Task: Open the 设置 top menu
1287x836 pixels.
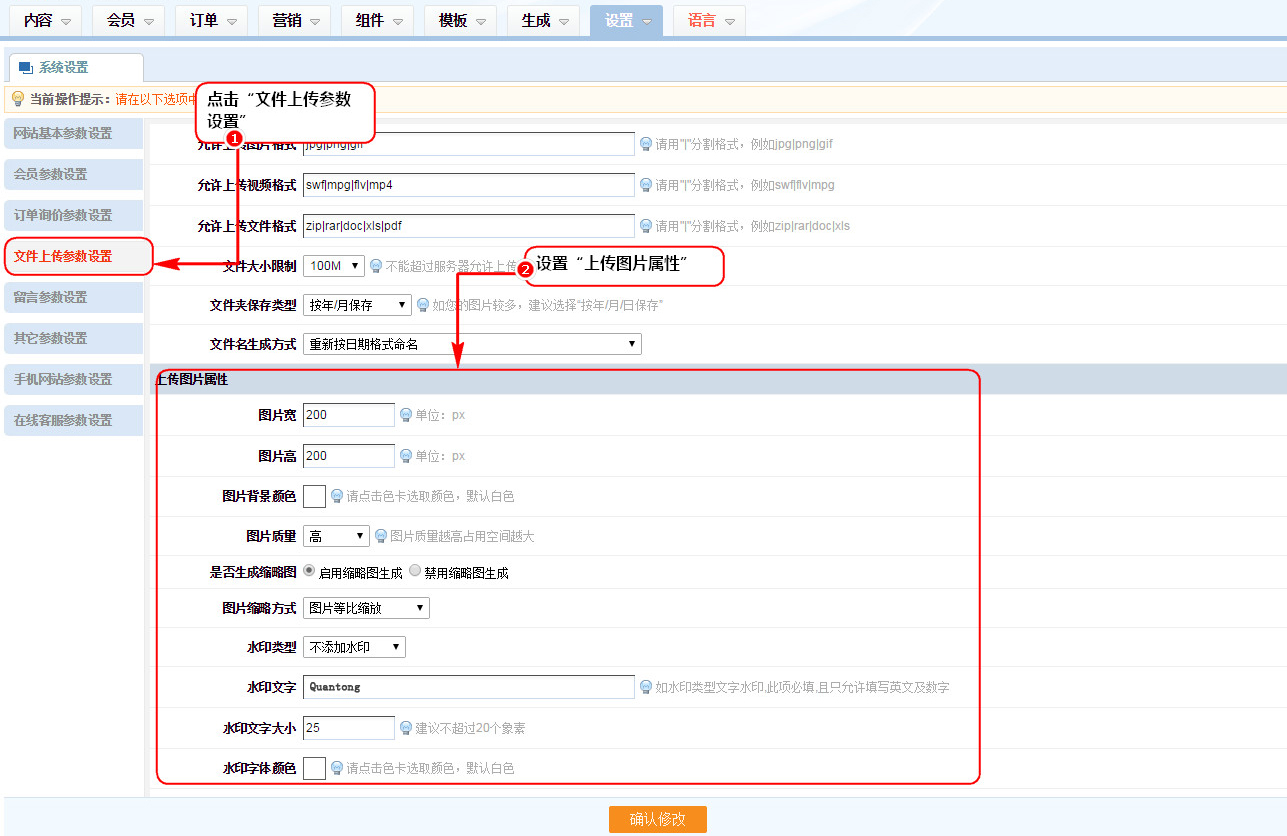Action: coord(626,21)
